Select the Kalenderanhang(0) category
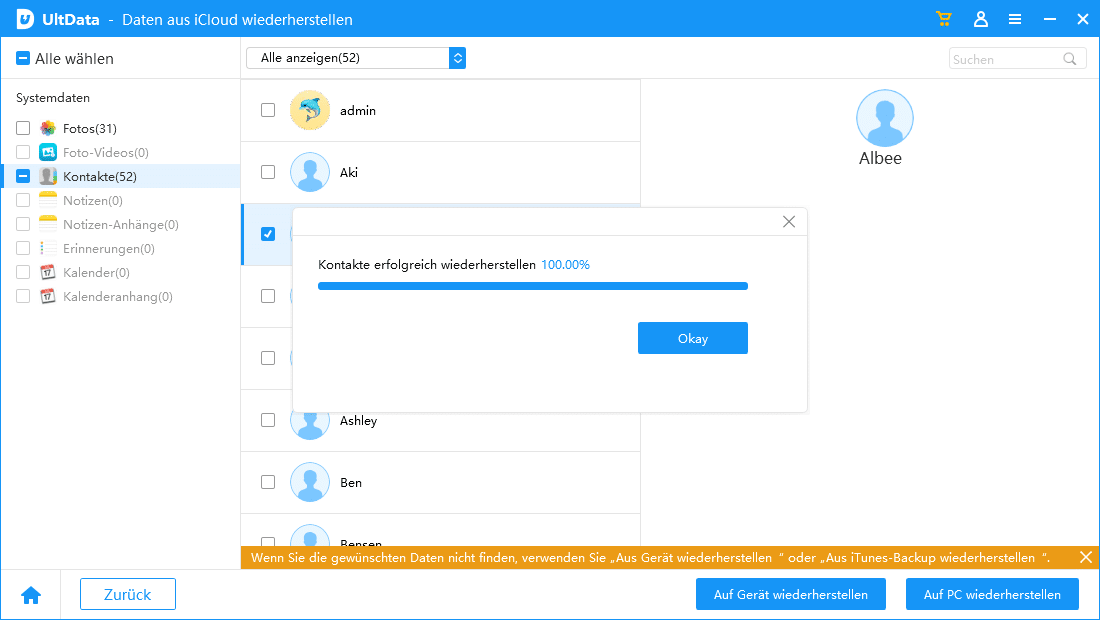 (118, 297)
